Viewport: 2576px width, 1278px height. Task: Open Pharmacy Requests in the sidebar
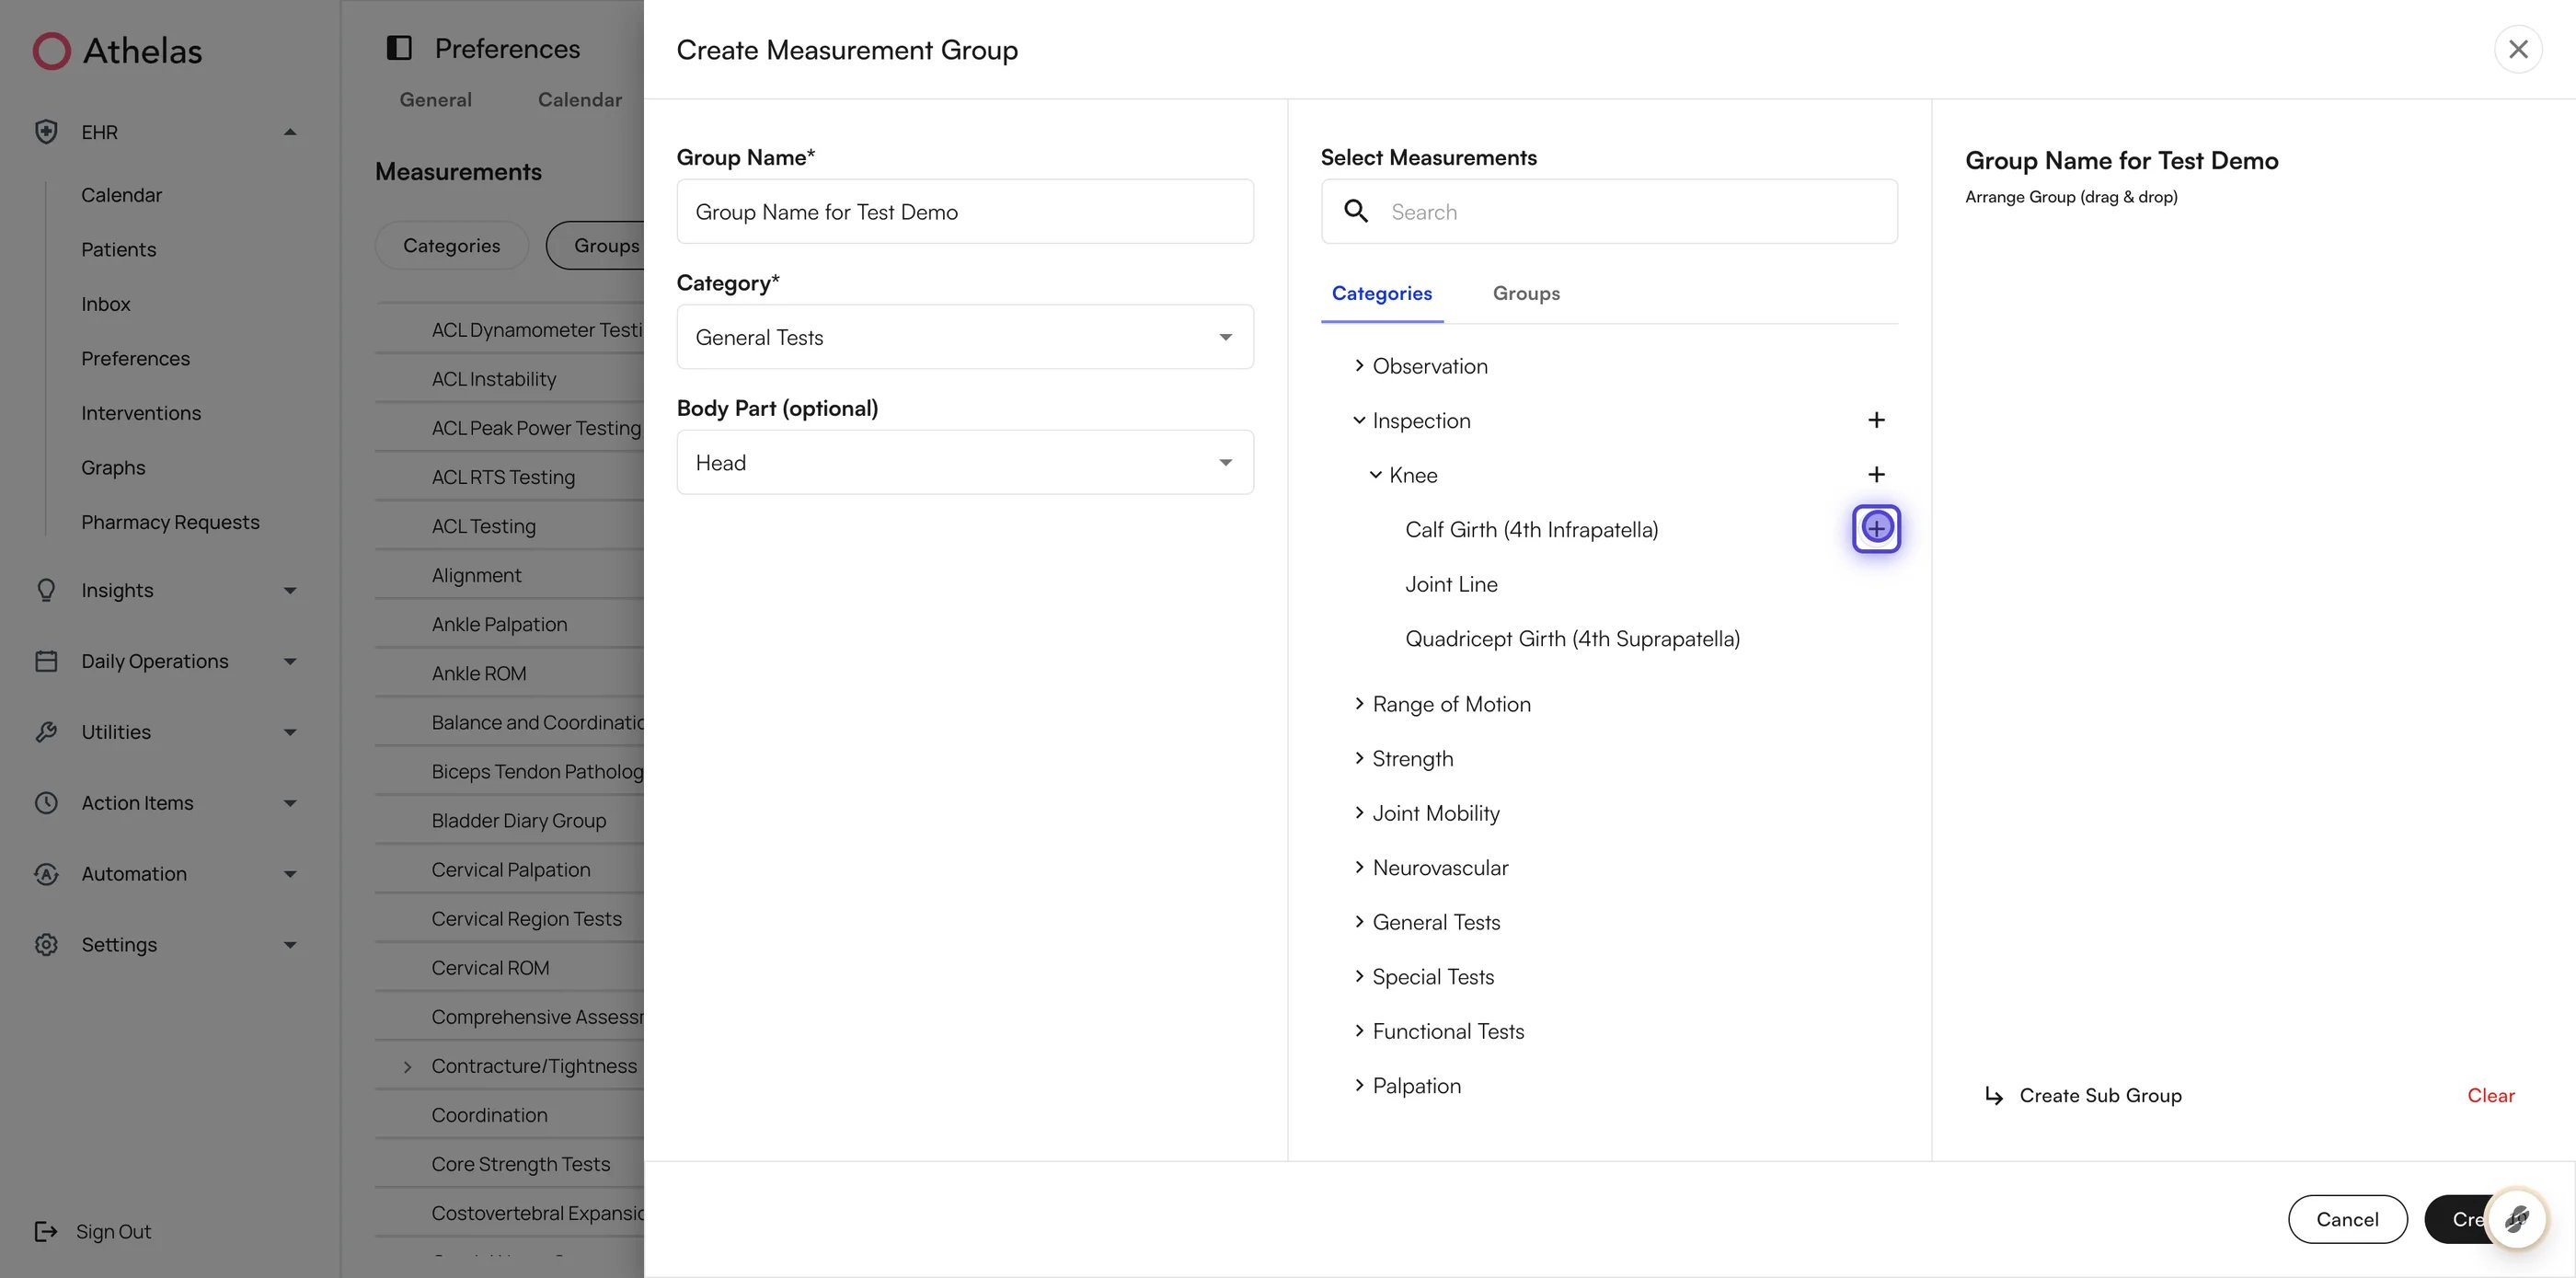(170, 522)
